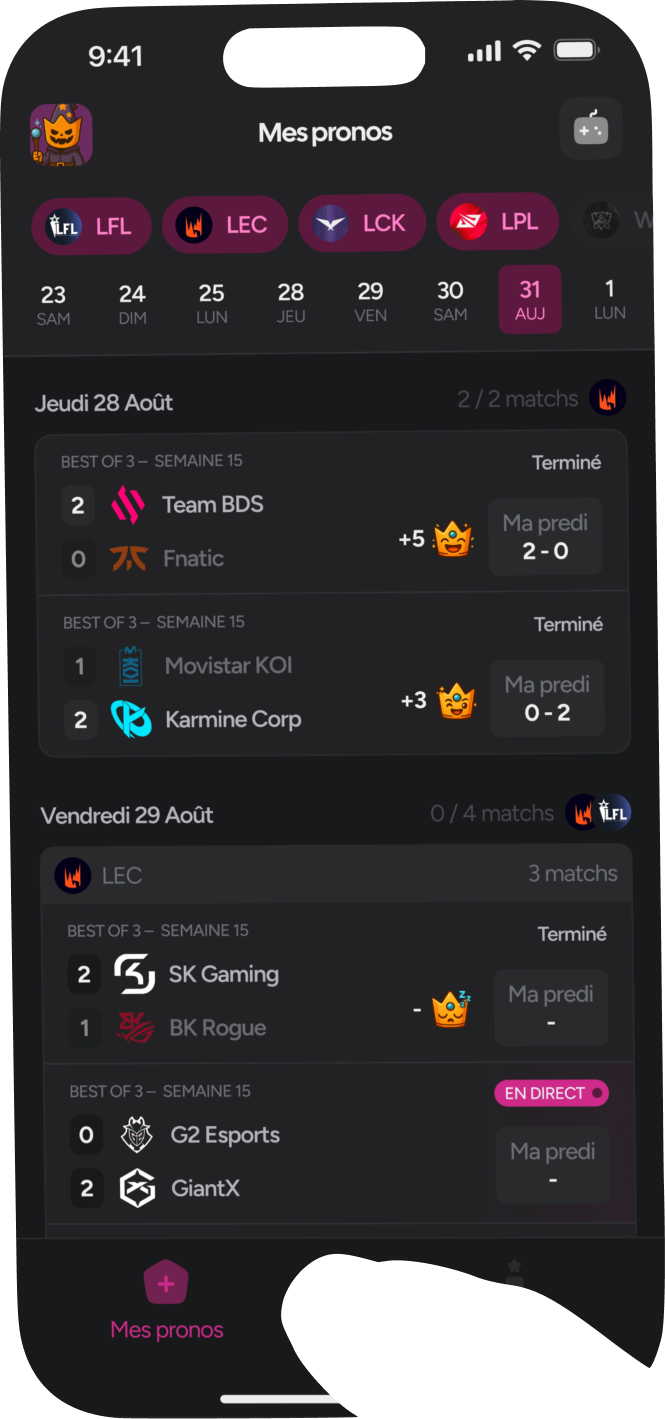Enable the LCK league filter

point(361,223)
